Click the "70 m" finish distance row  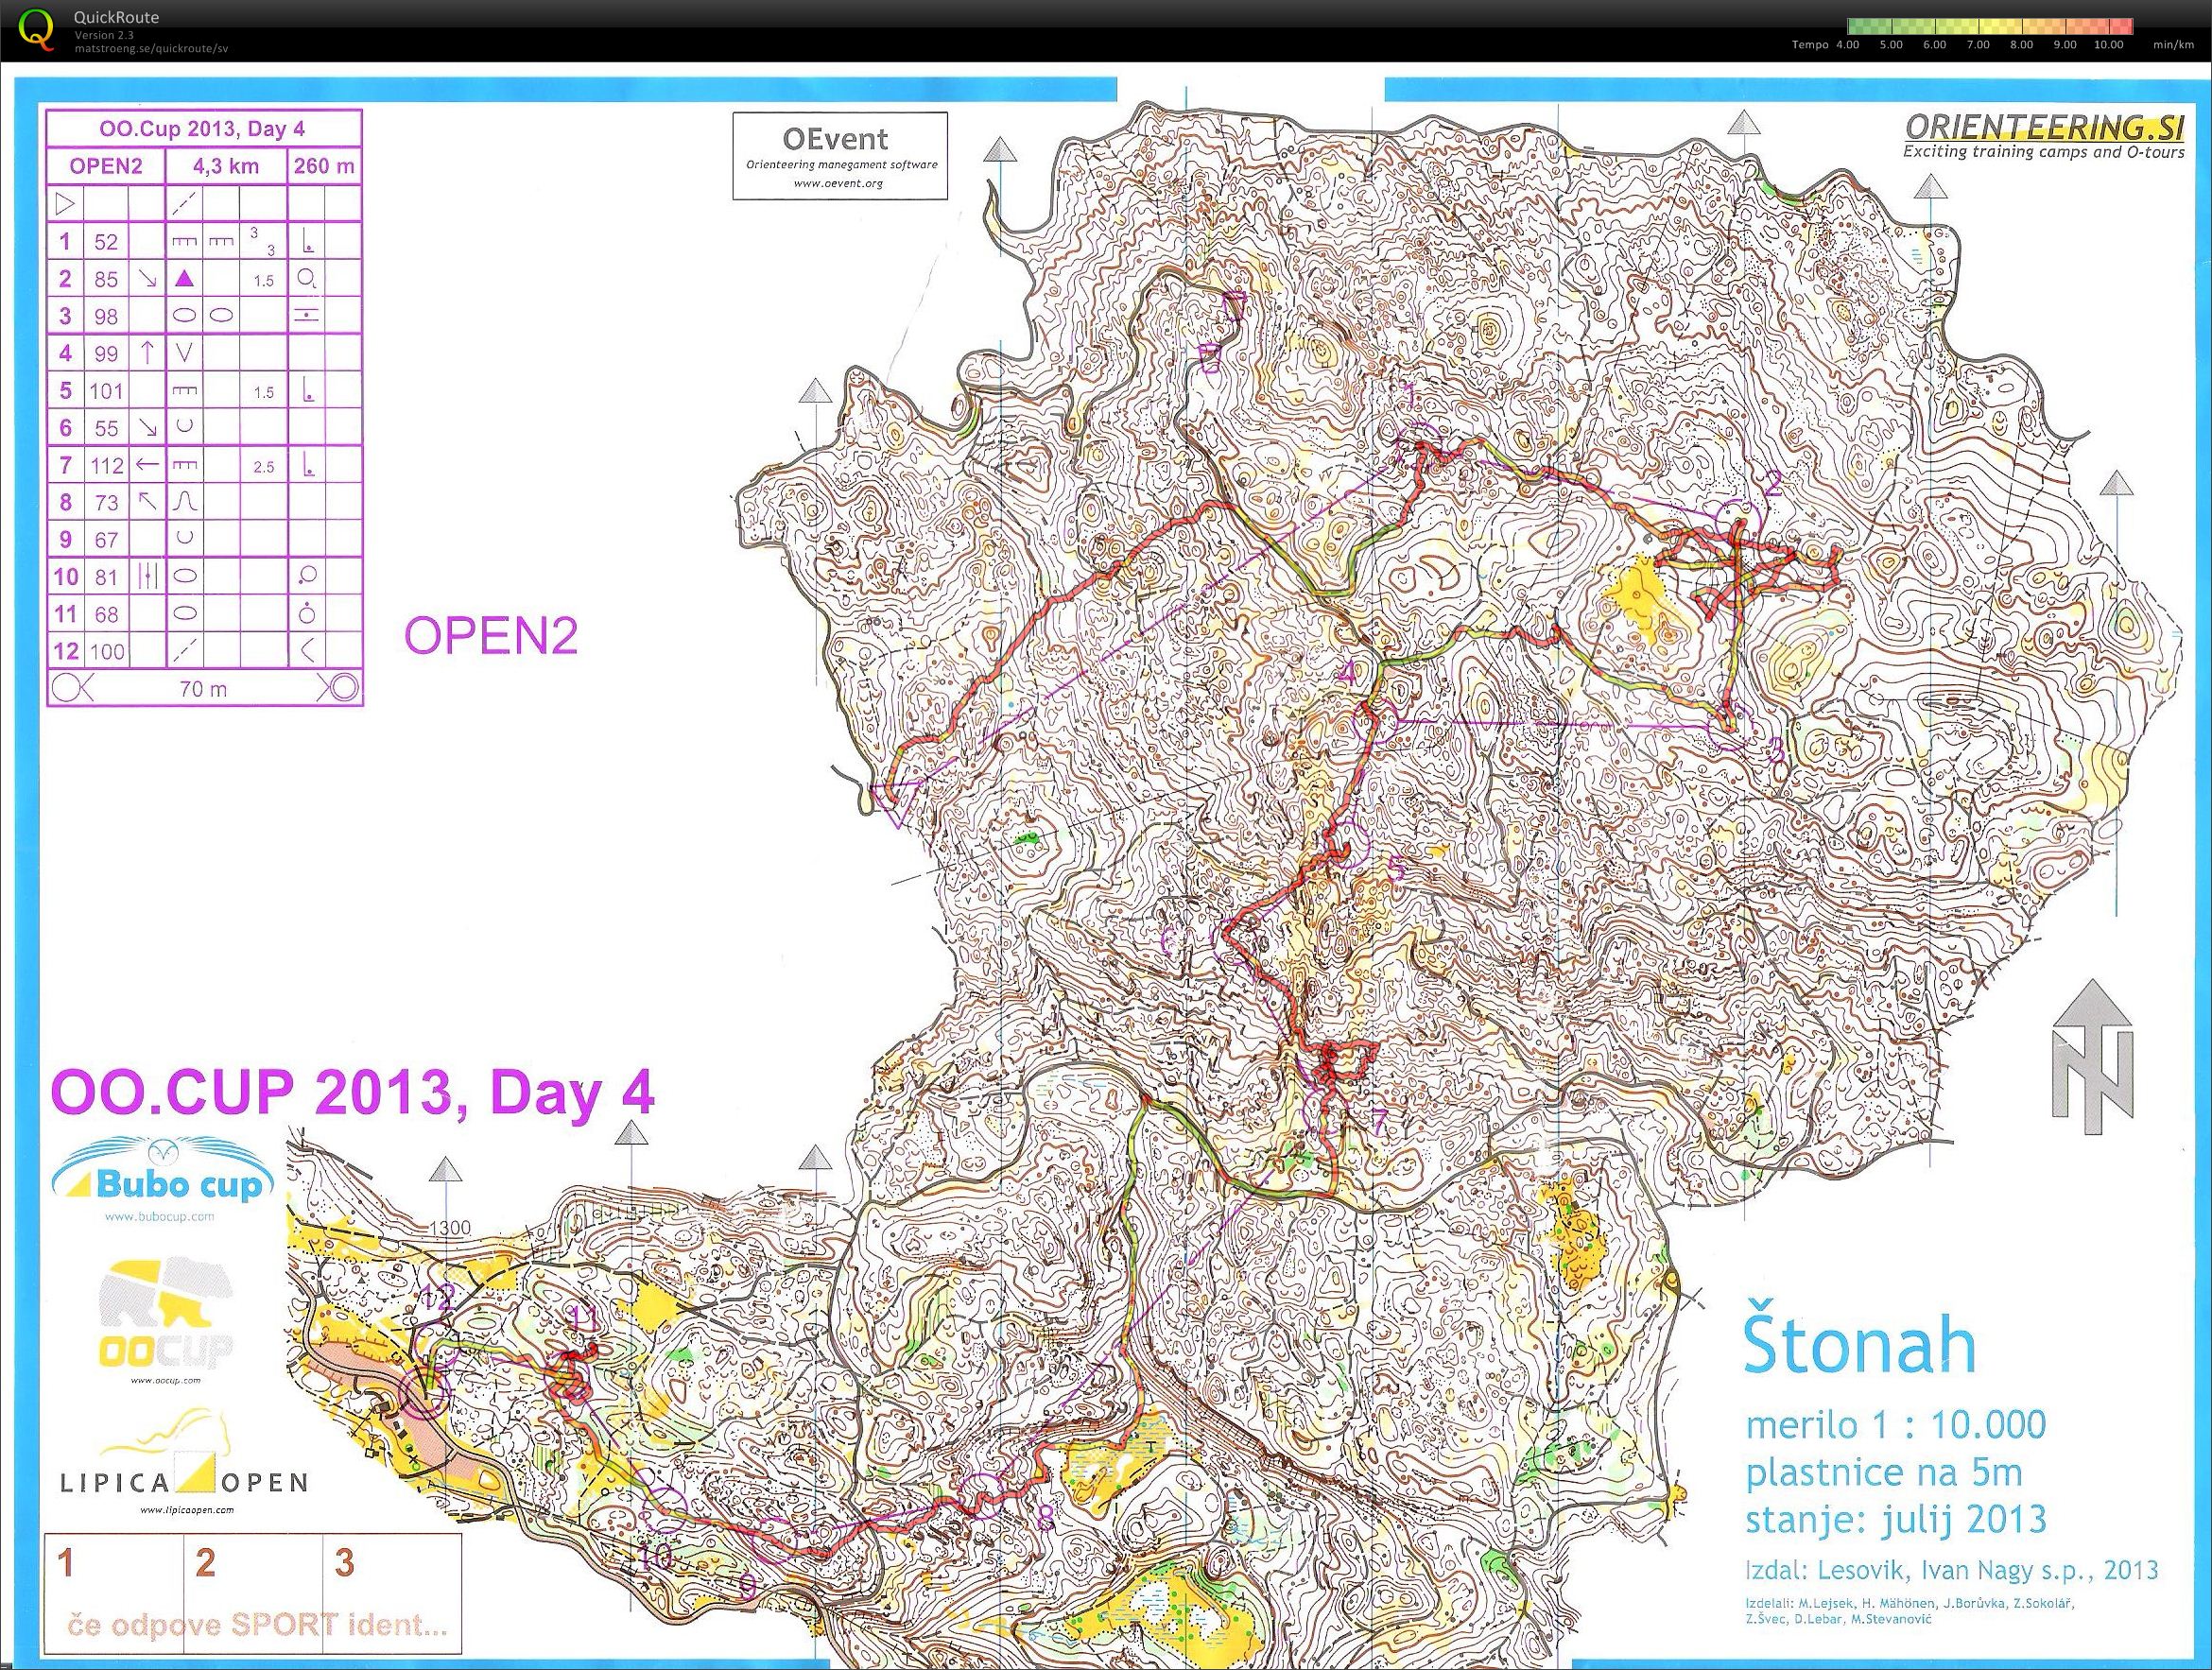204,688
